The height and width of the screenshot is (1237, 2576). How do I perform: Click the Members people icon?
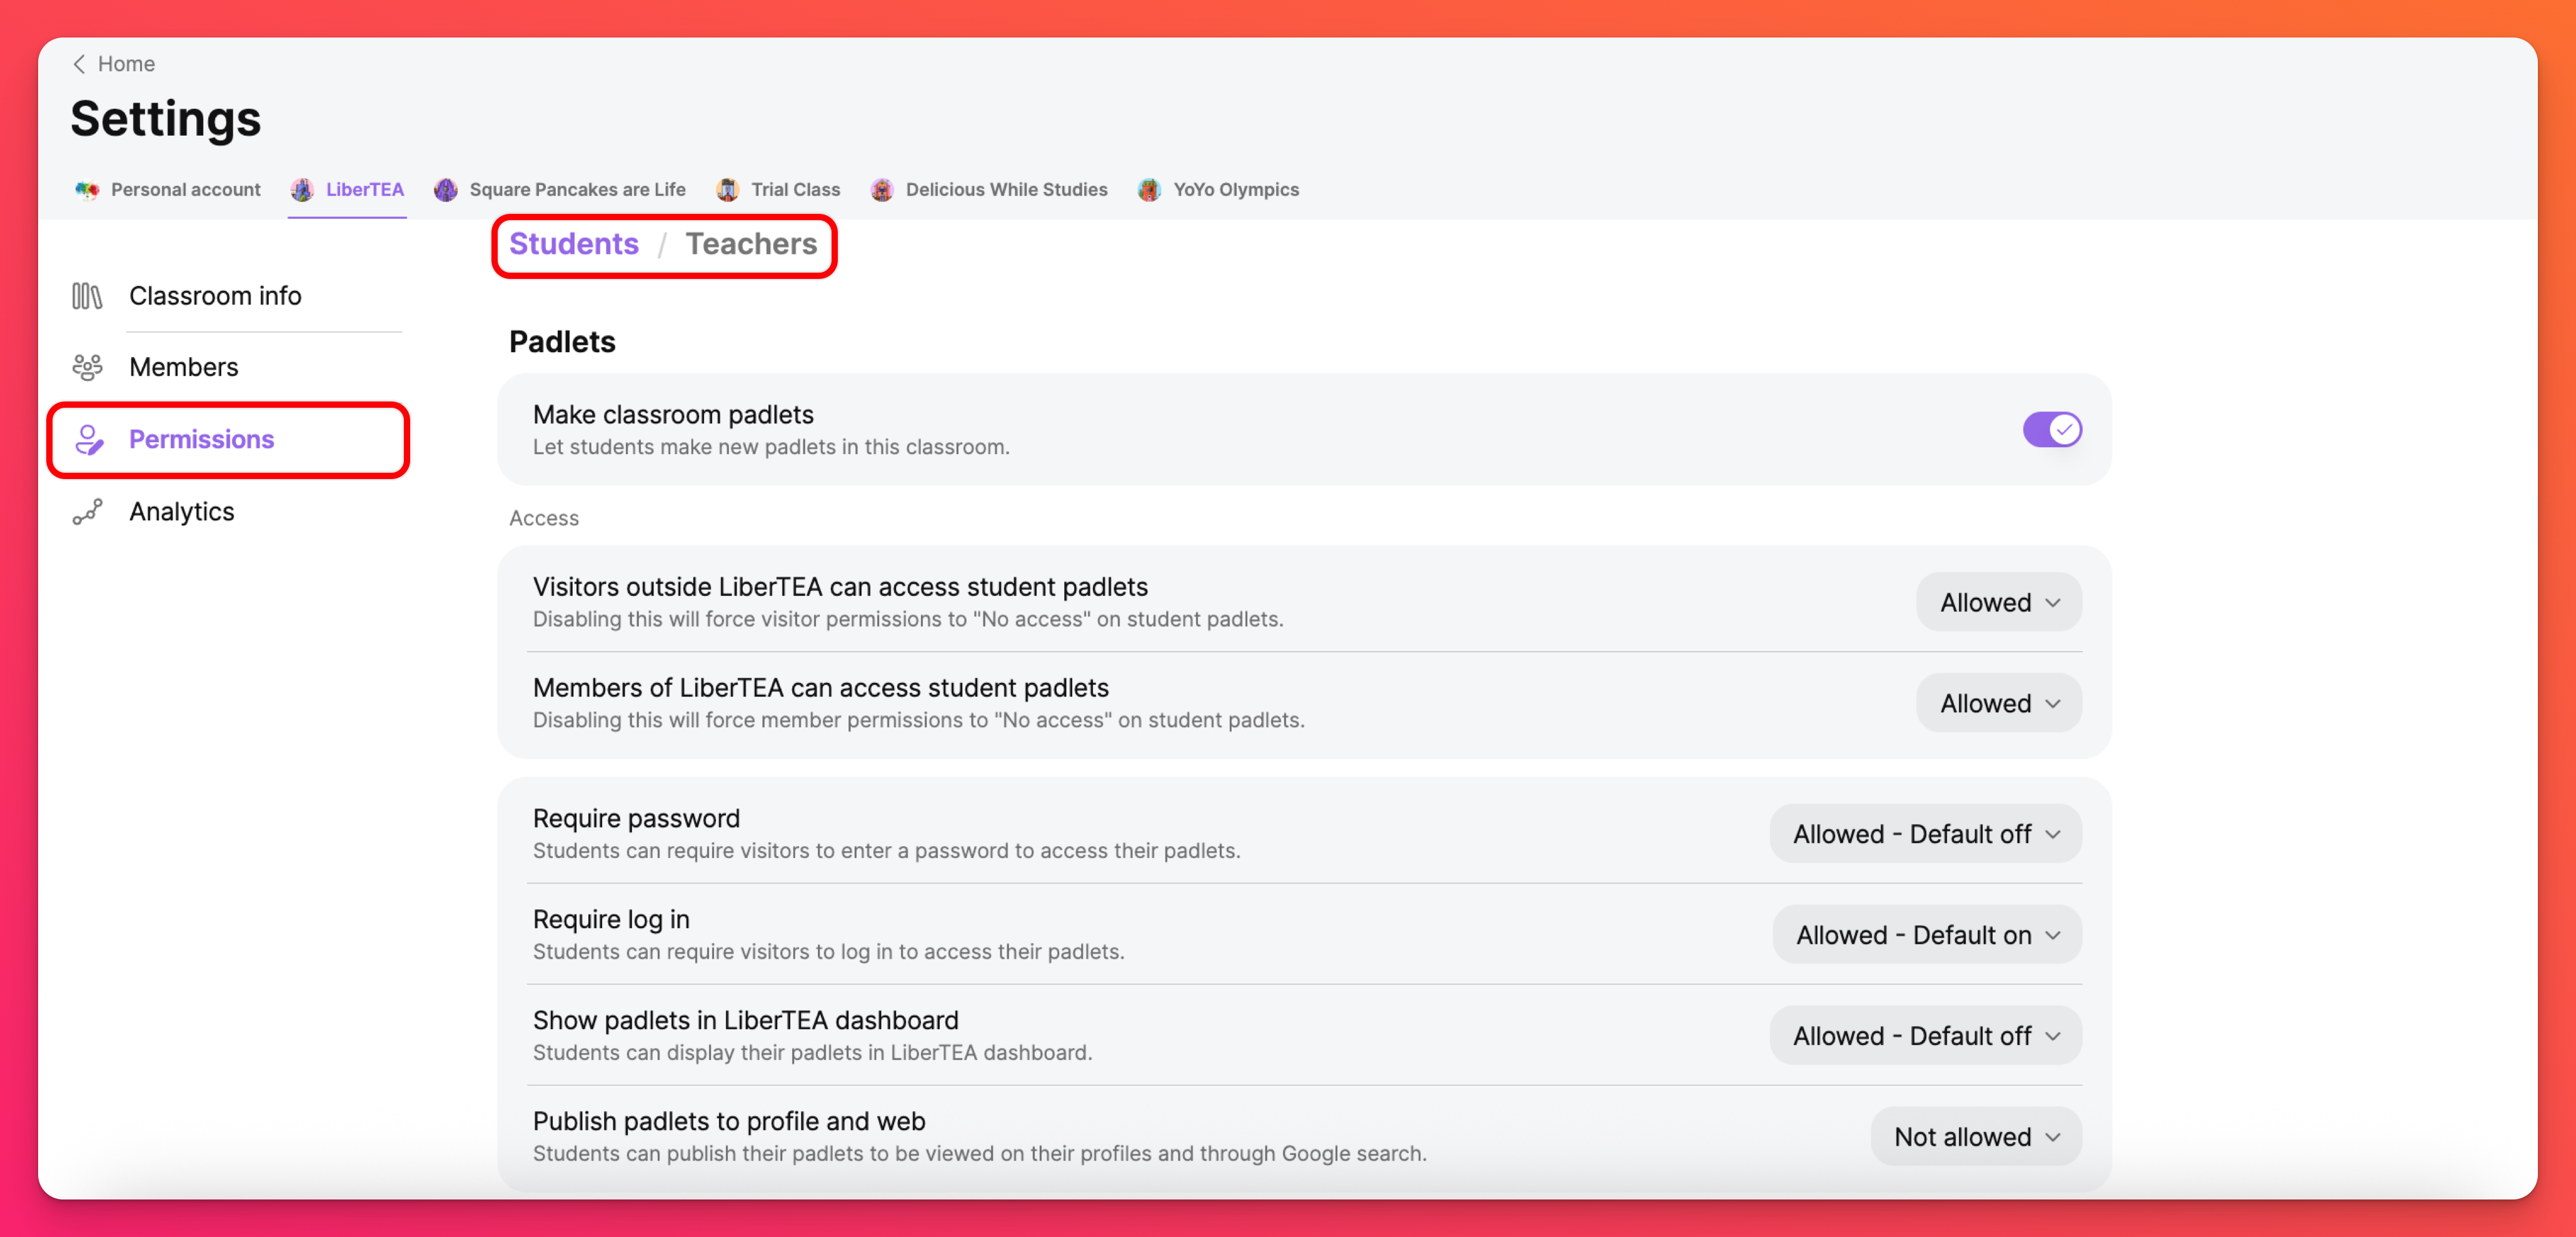click(x=87, y=367)
